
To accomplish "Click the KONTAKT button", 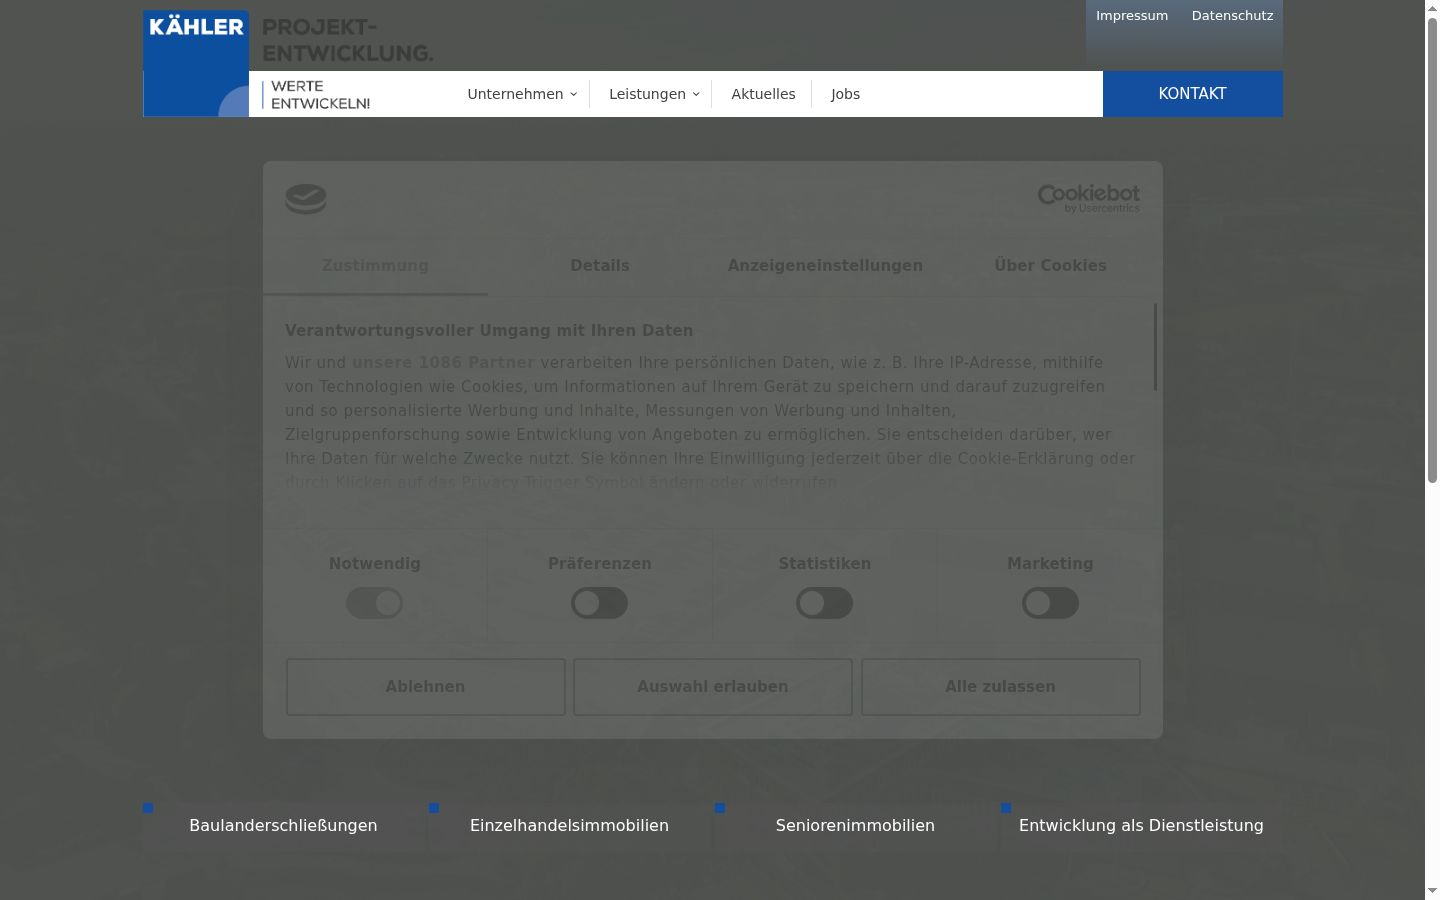I will click(1192, 94).
